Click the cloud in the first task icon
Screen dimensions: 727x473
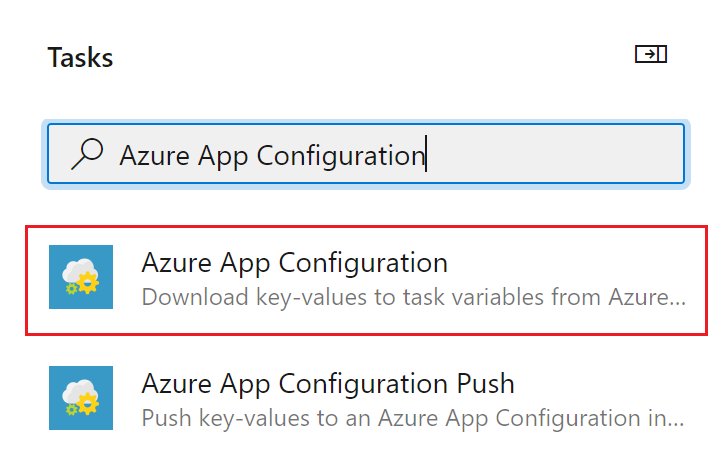79,271
